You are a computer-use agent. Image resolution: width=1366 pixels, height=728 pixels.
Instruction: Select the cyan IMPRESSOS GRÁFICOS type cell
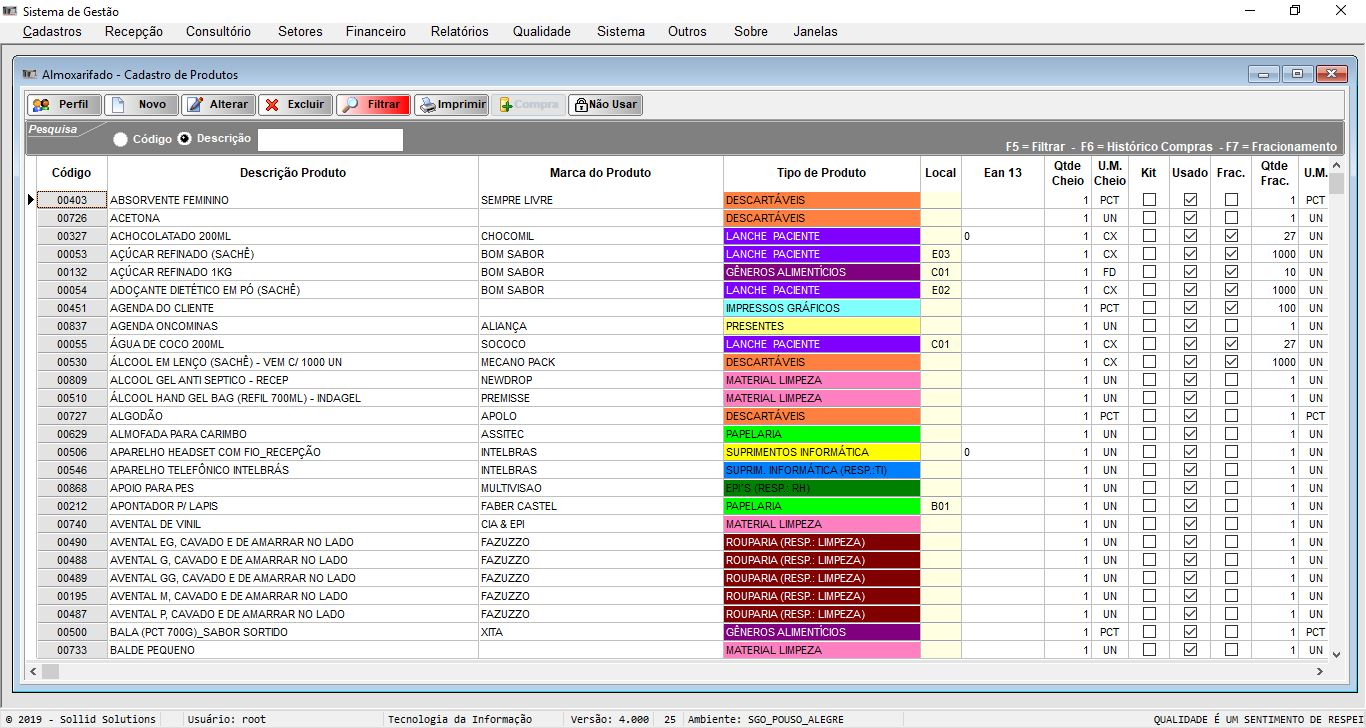(x=822, y=308)
